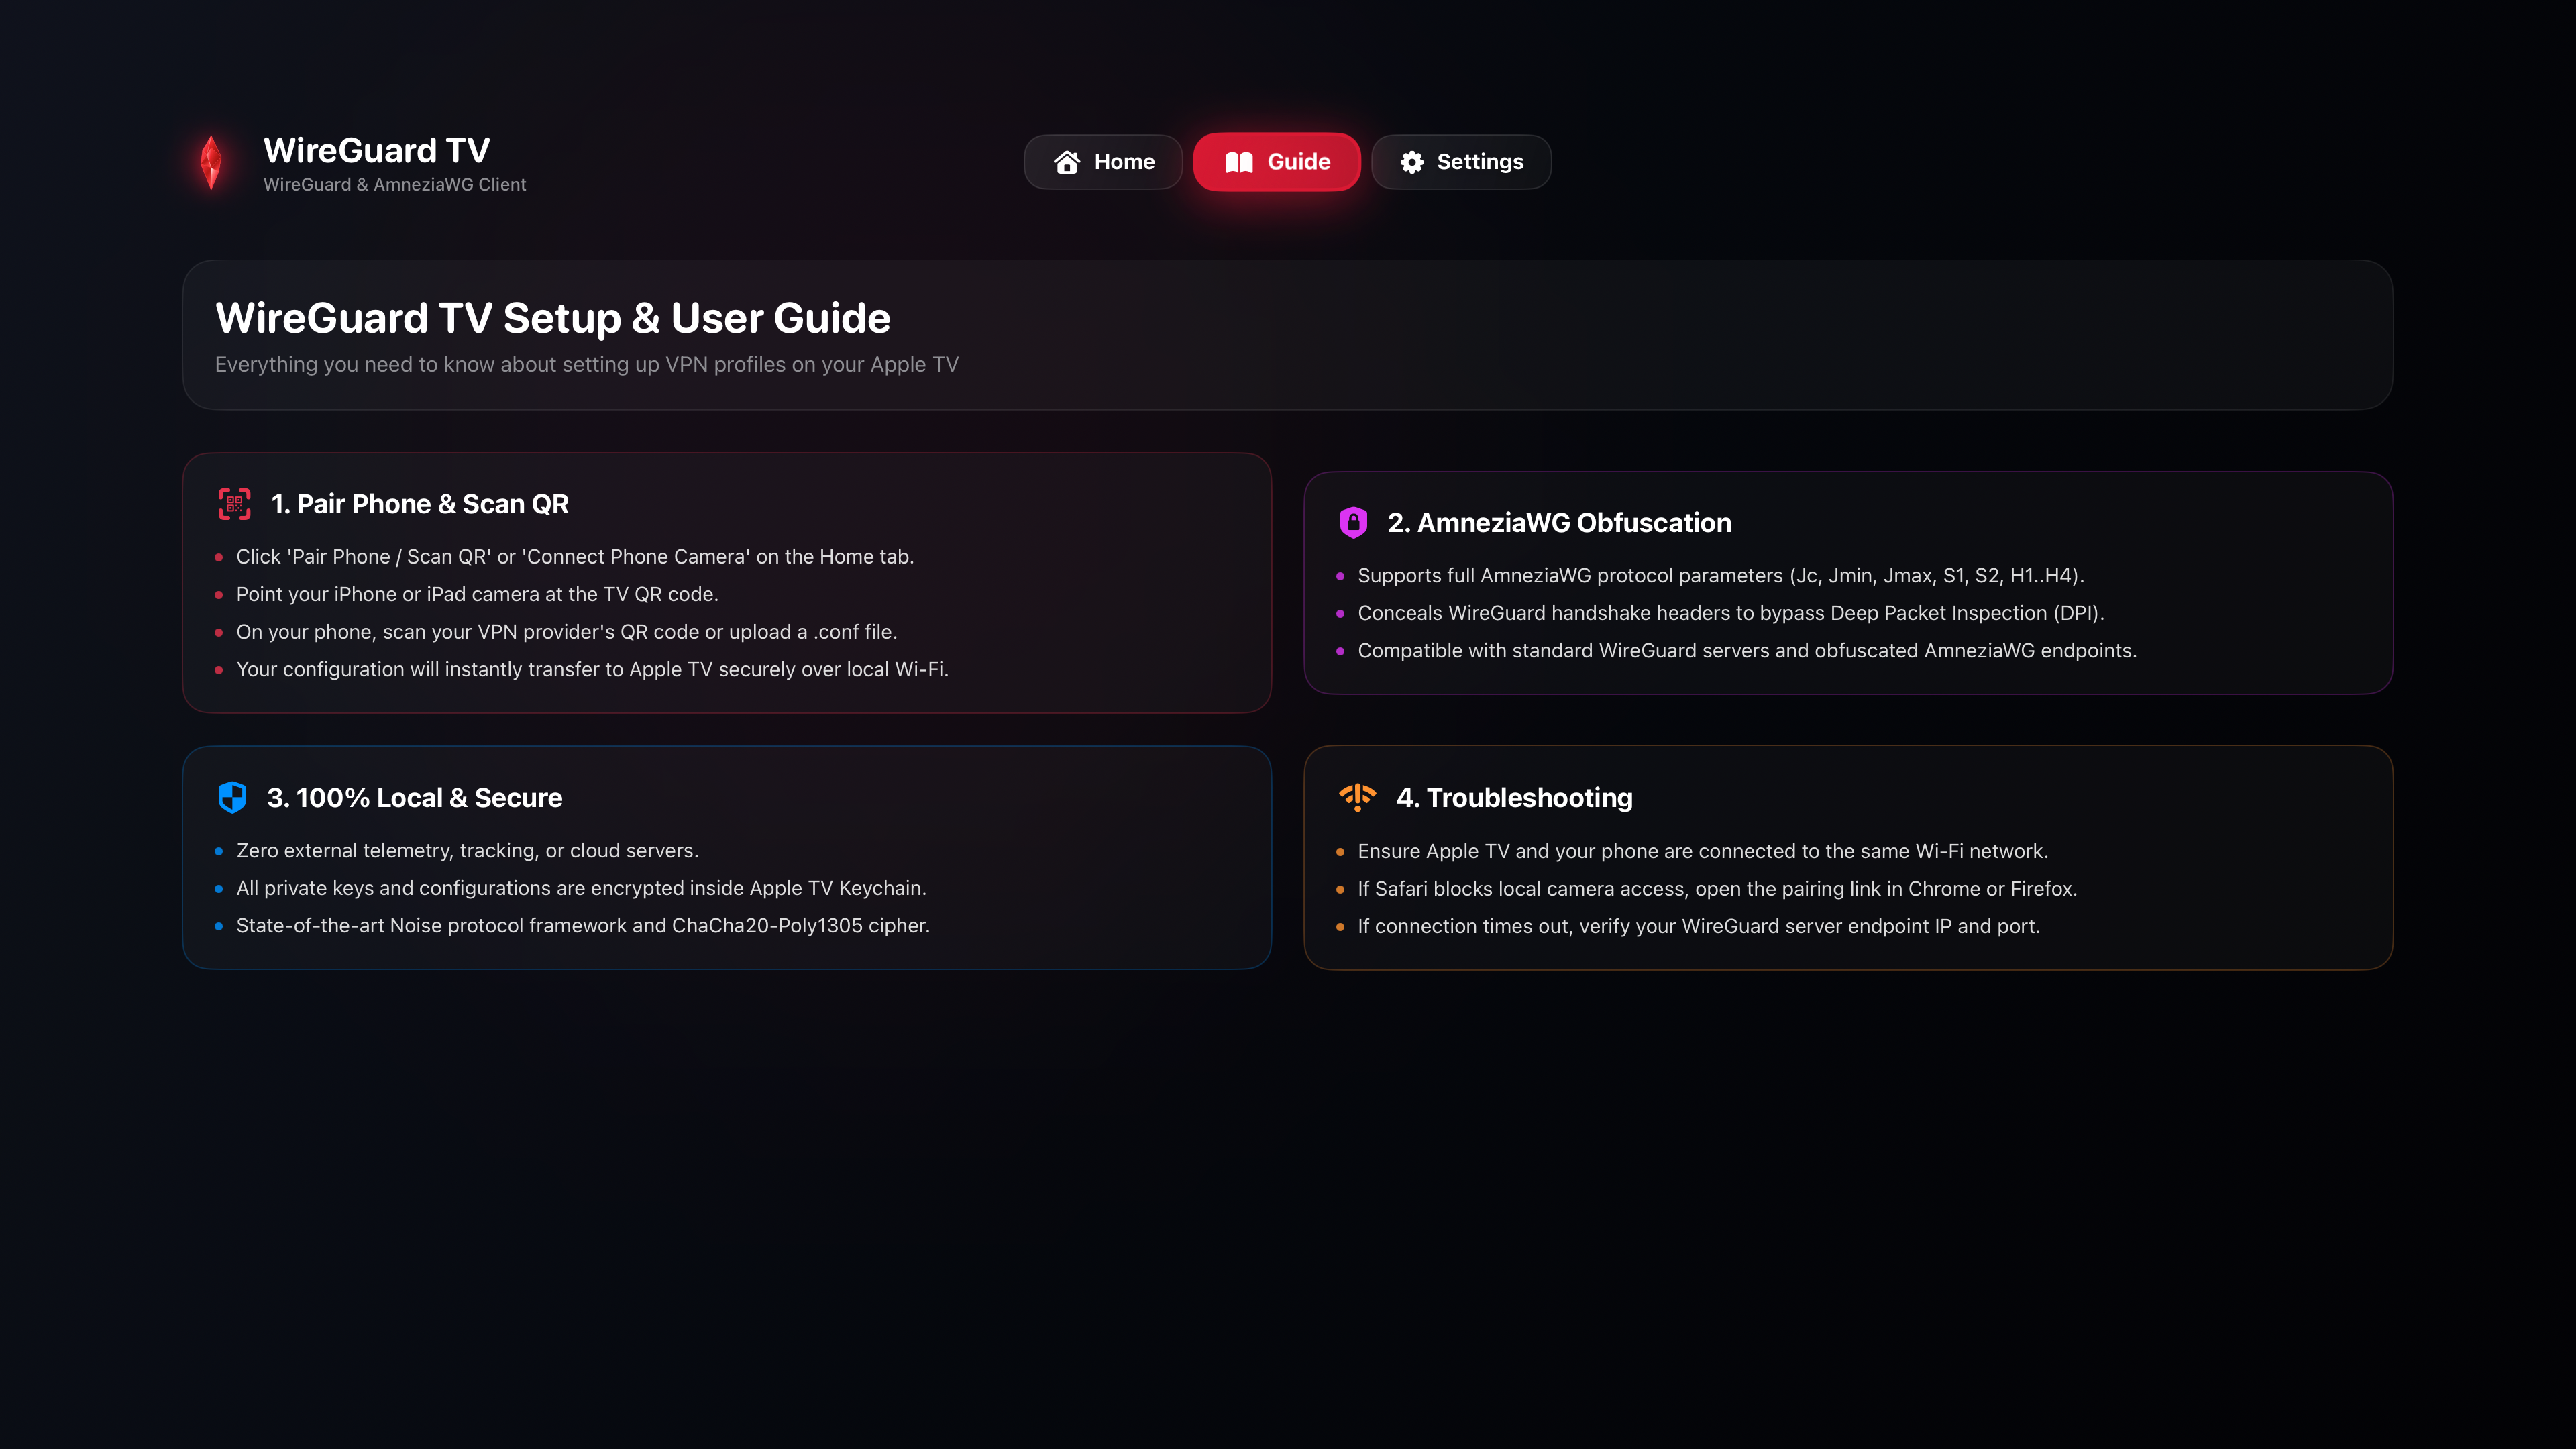The width and height of the screenshot is (2576, 1449).
Task: Click 'Everything you need to know' subtitle text
Action: (586, 365)
